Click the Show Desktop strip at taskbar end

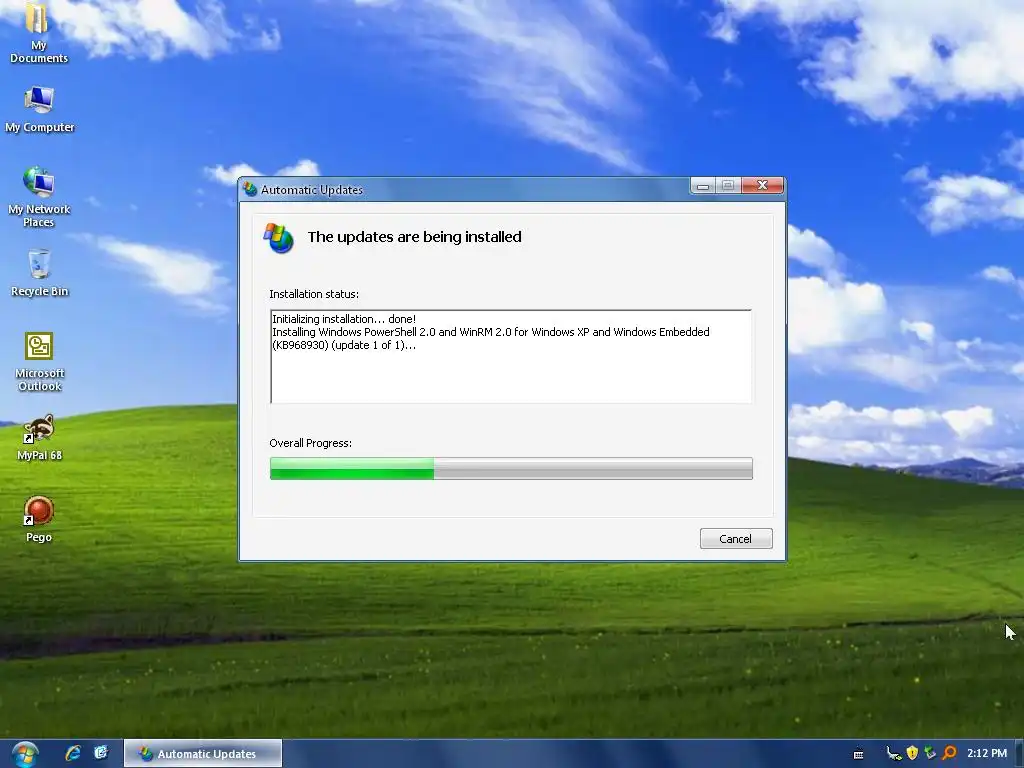[x=1019, y=754]
